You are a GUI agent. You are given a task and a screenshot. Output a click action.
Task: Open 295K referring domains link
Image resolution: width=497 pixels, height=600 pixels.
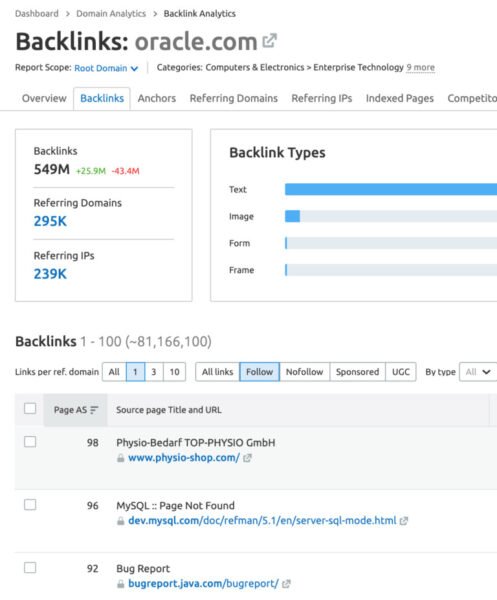click(50, 221)
